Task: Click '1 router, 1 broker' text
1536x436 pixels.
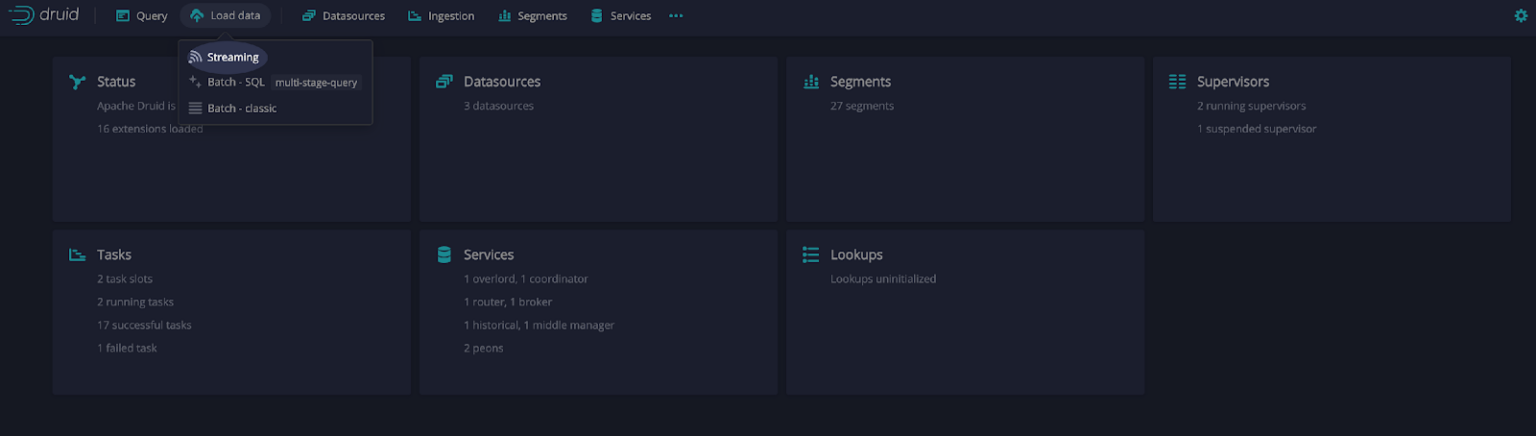Action: 508,302
